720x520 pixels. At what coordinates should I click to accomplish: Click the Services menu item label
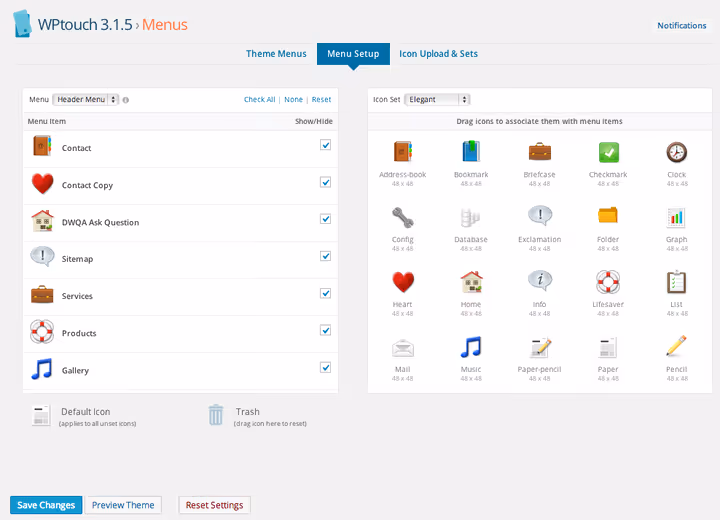[77, 296]
